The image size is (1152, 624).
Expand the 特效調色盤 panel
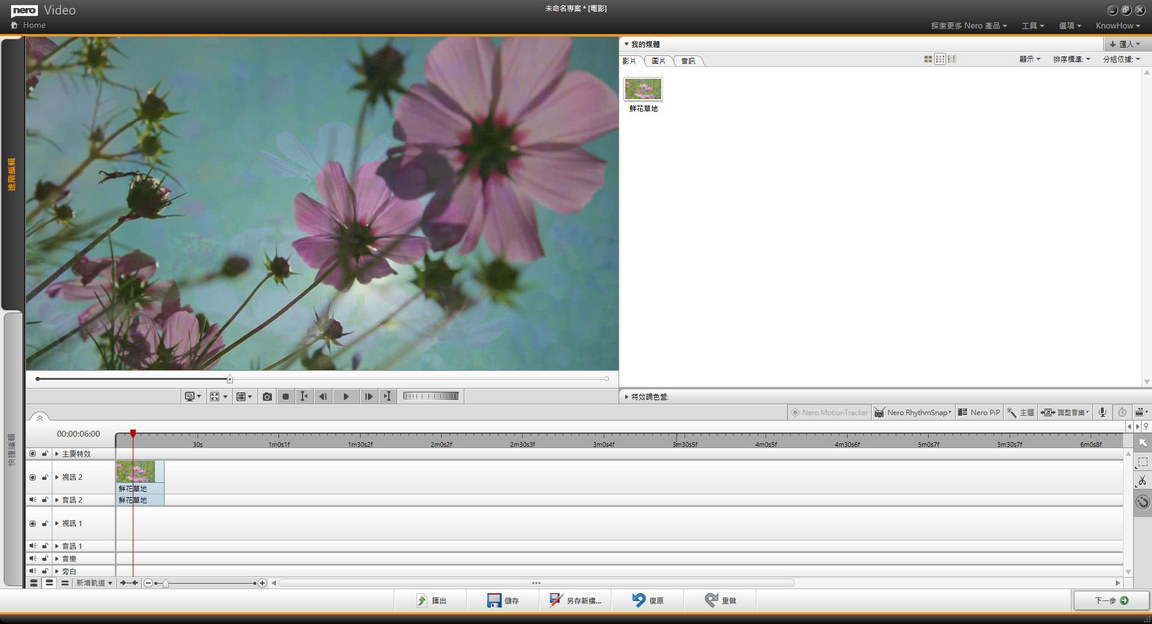(x=627, y=397)
